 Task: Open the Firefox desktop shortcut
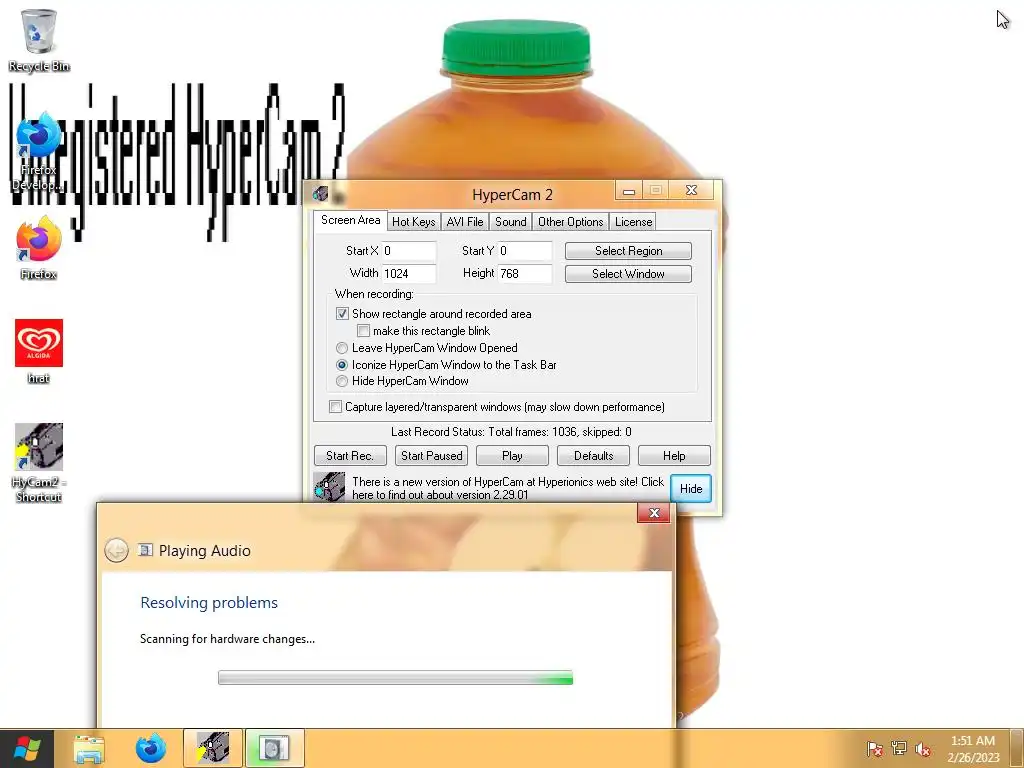tap(39, 248)
